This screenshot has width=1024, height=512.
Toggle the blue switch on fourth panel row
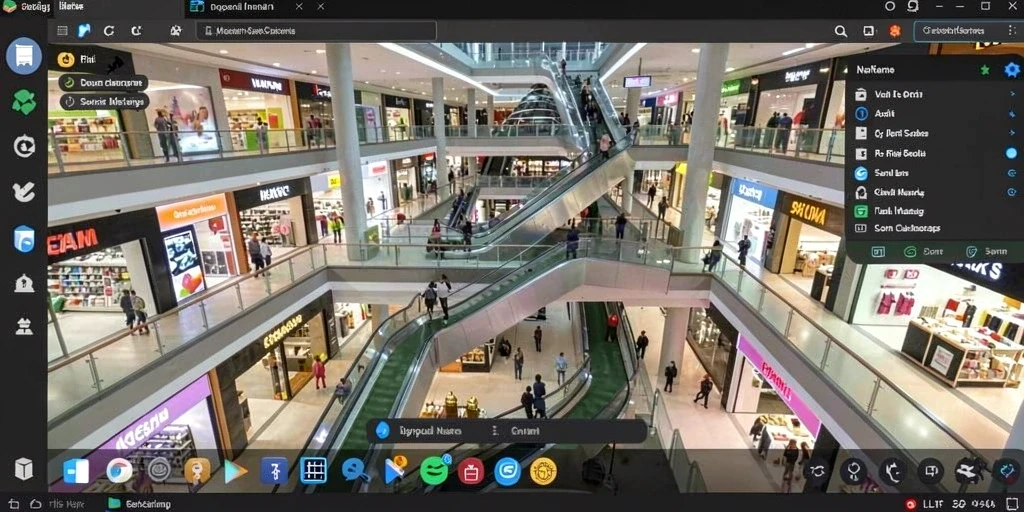click(1012, 153)
